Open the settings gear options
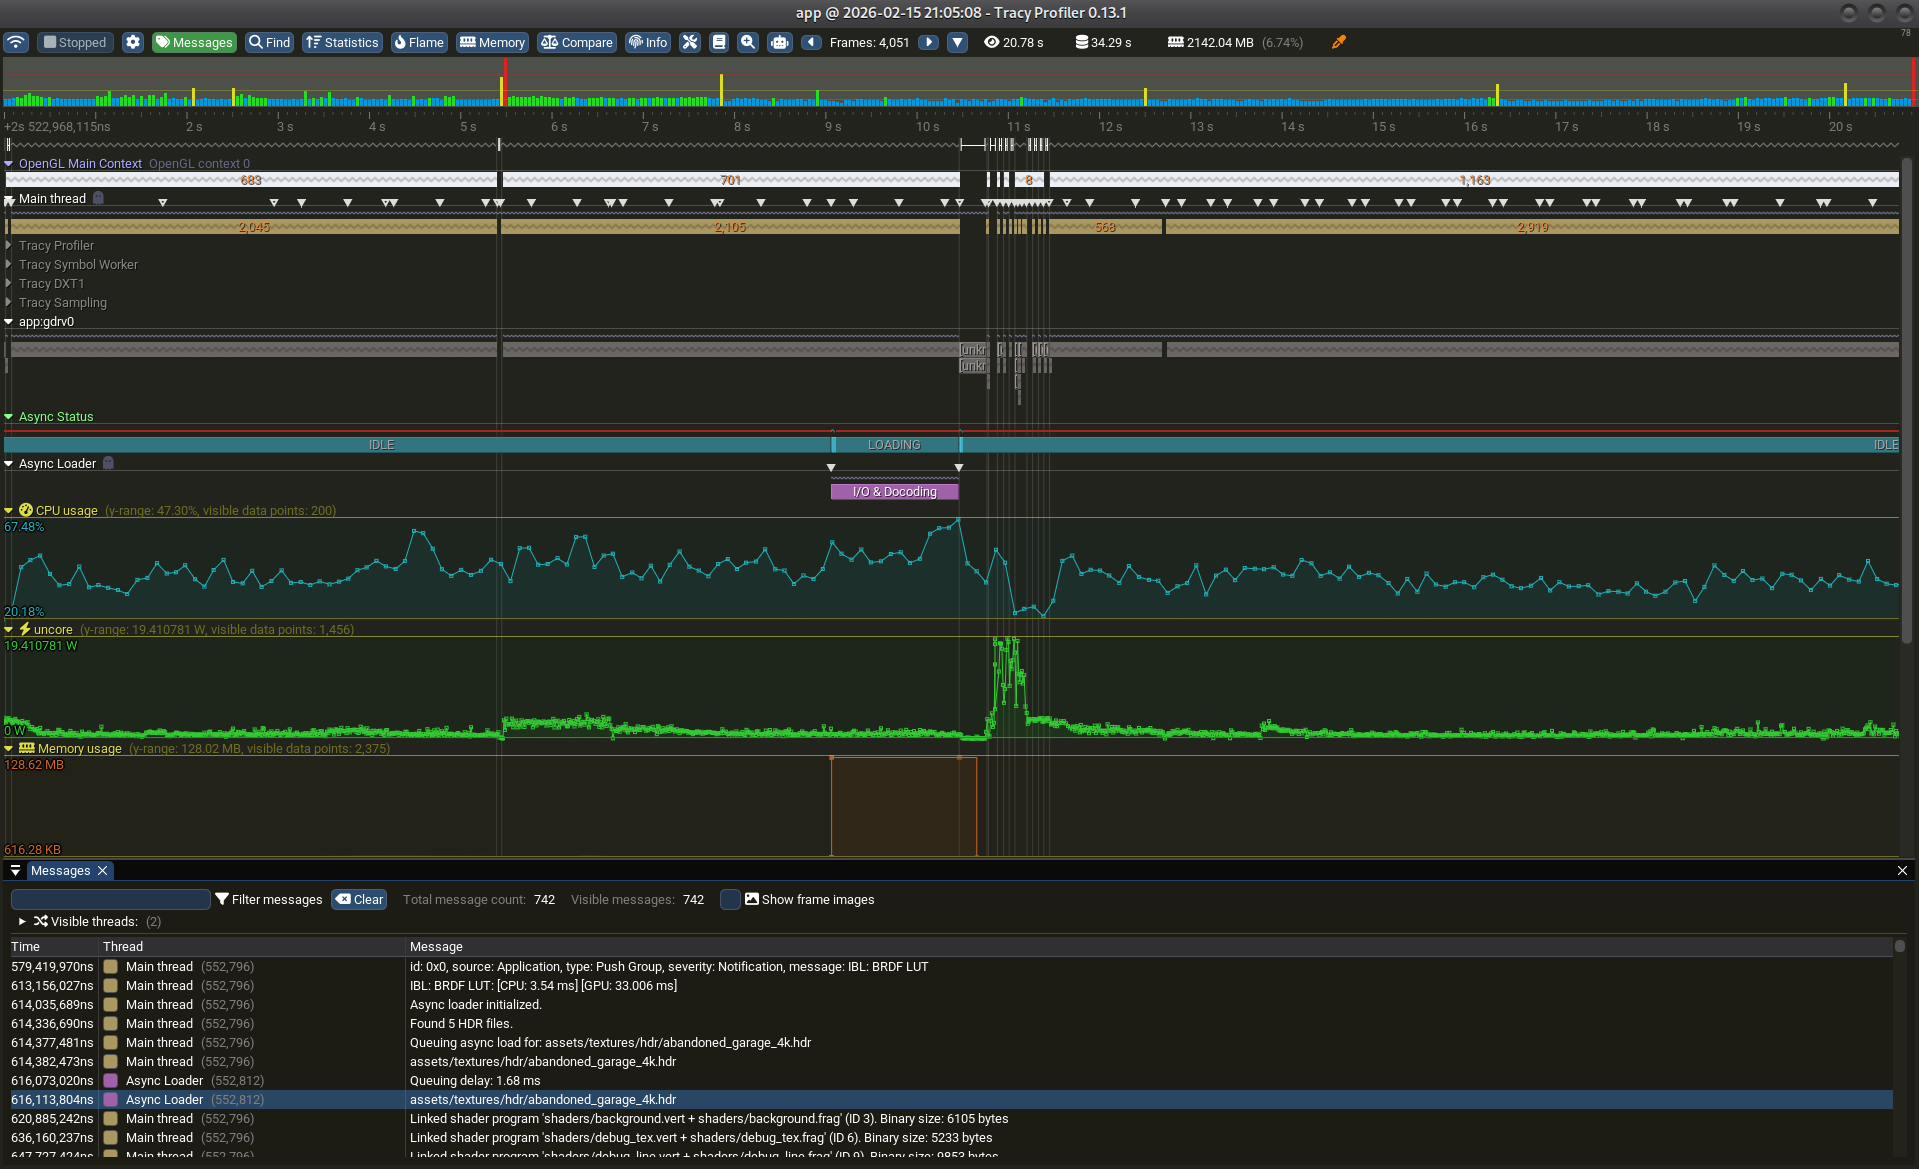Image resolution: width=1919 pixels, height=1169 pixels. point(133,42)
